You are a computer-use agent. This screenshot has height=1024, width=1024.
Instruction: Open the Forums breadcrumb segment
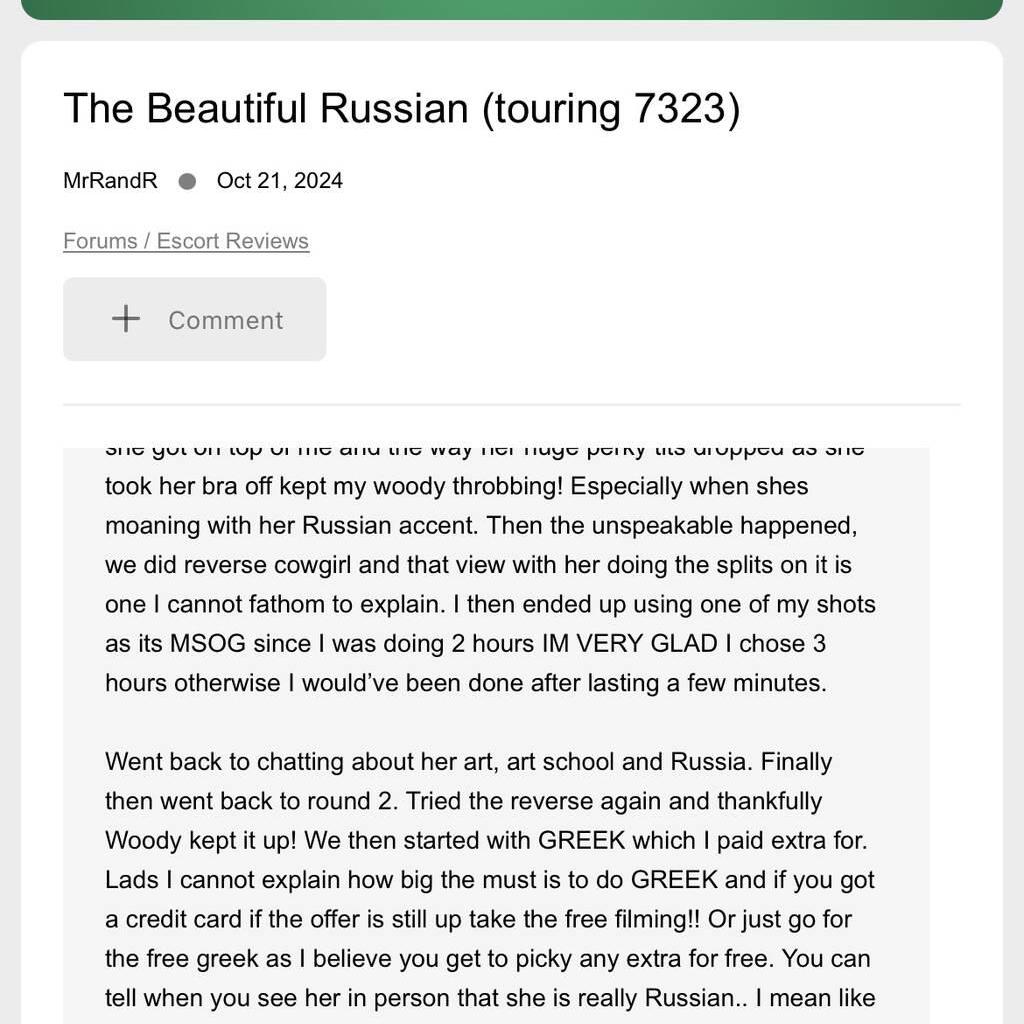click(x=100, y=241)
